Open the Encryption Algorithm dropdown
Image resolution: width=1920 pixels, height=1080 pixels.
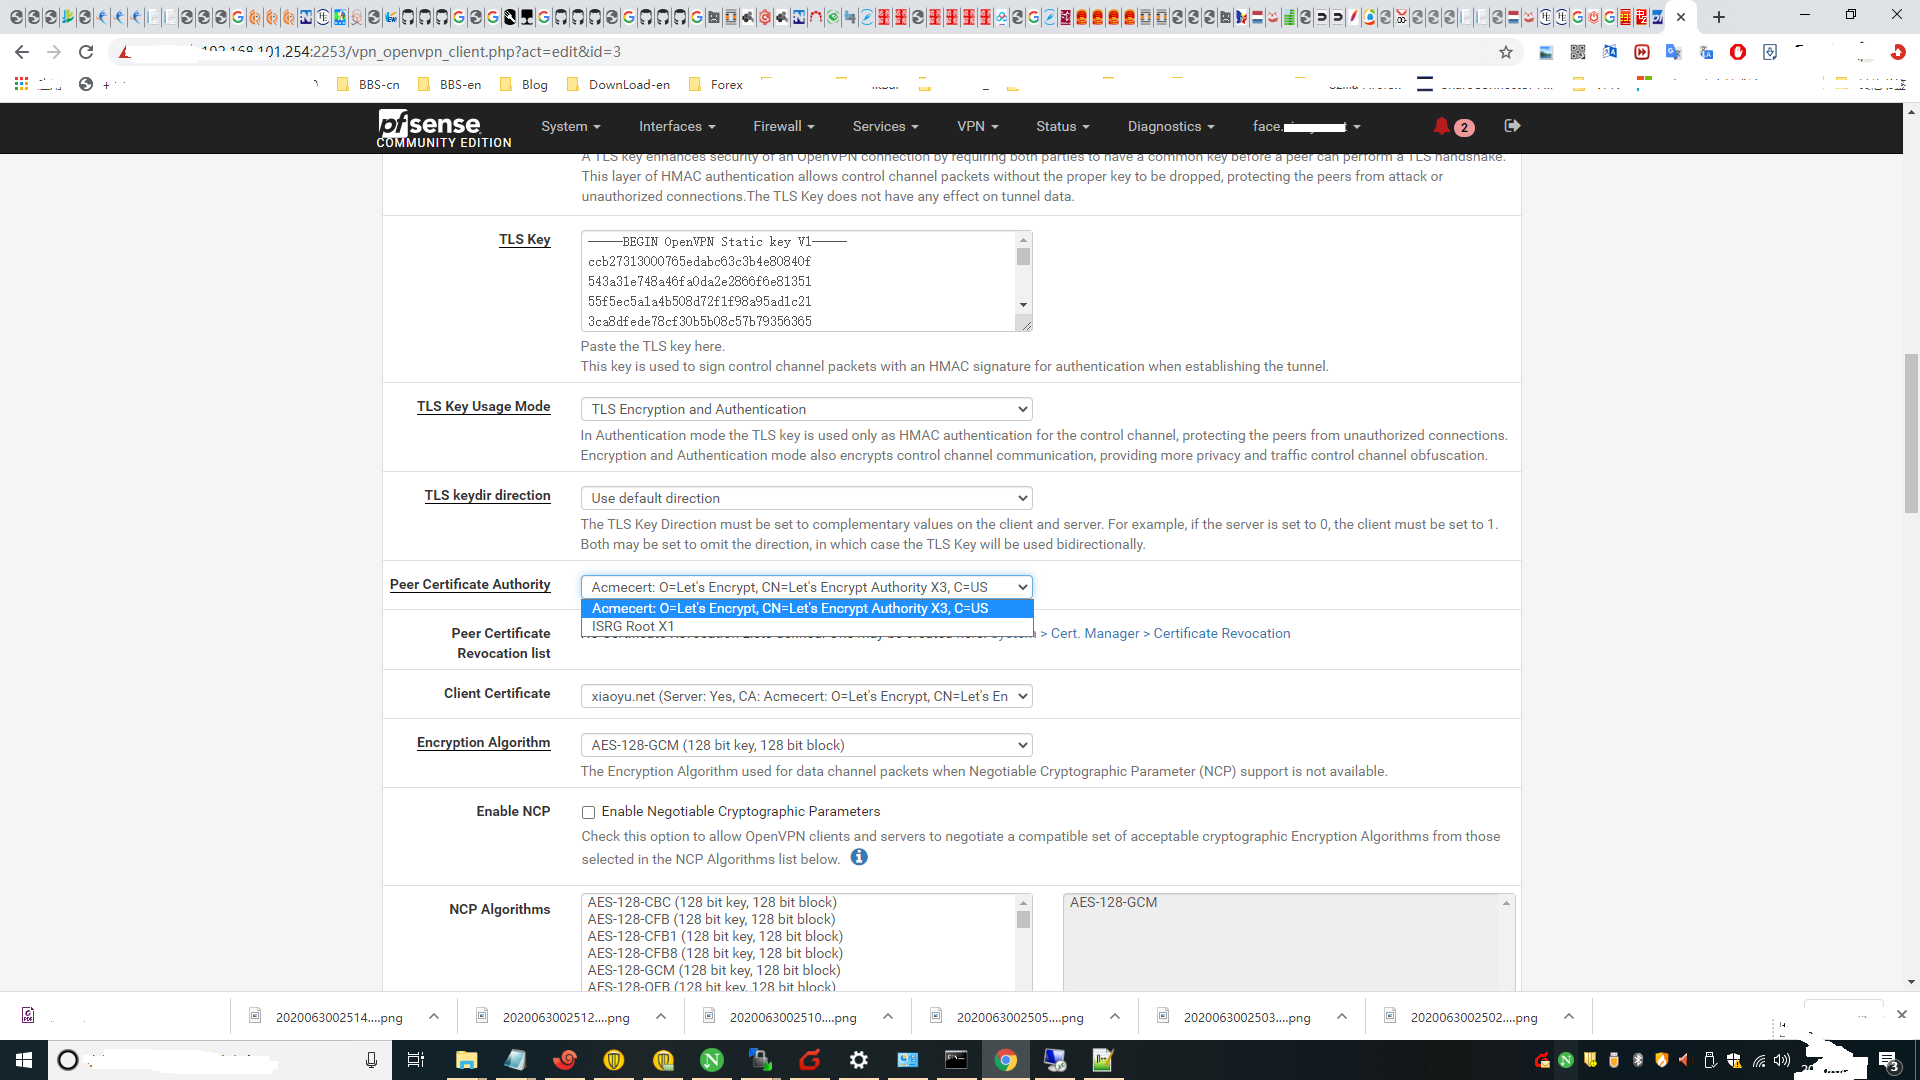click(806, 745)
